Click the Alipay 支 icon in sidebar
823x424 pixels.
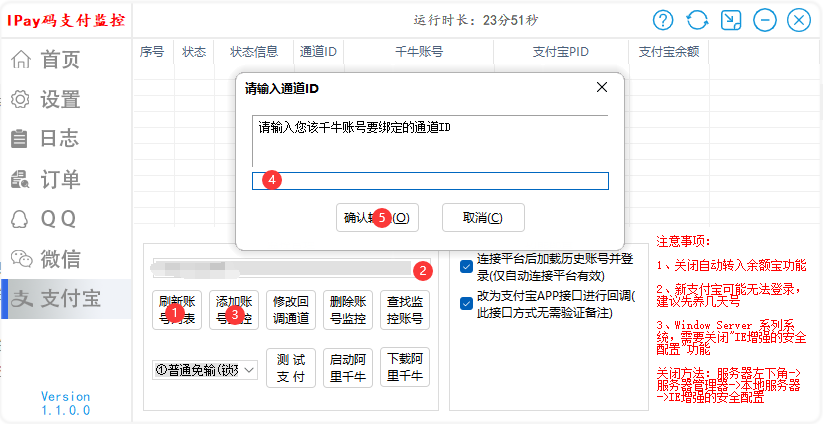pyautogui.click(x=22, y=299)
